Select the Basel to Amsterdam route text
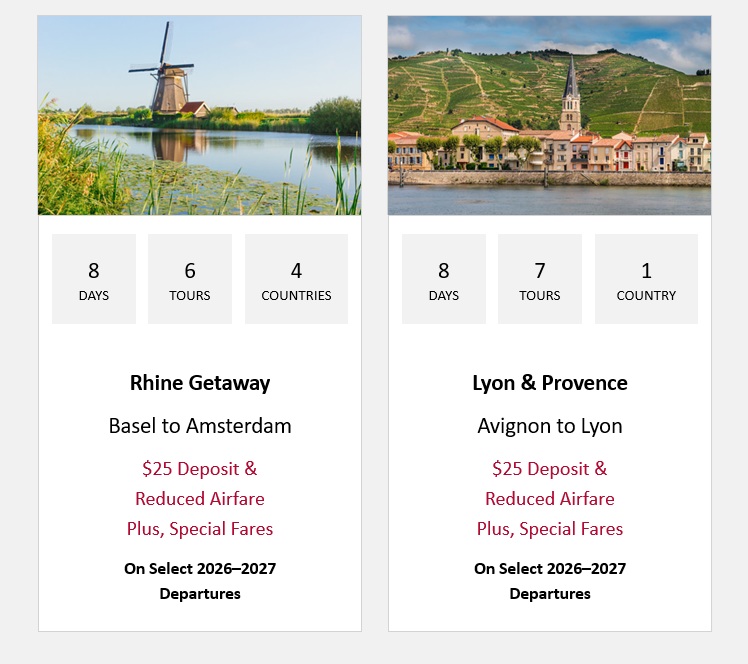Viewport: 748px width, 664px height. coord(200,426)
